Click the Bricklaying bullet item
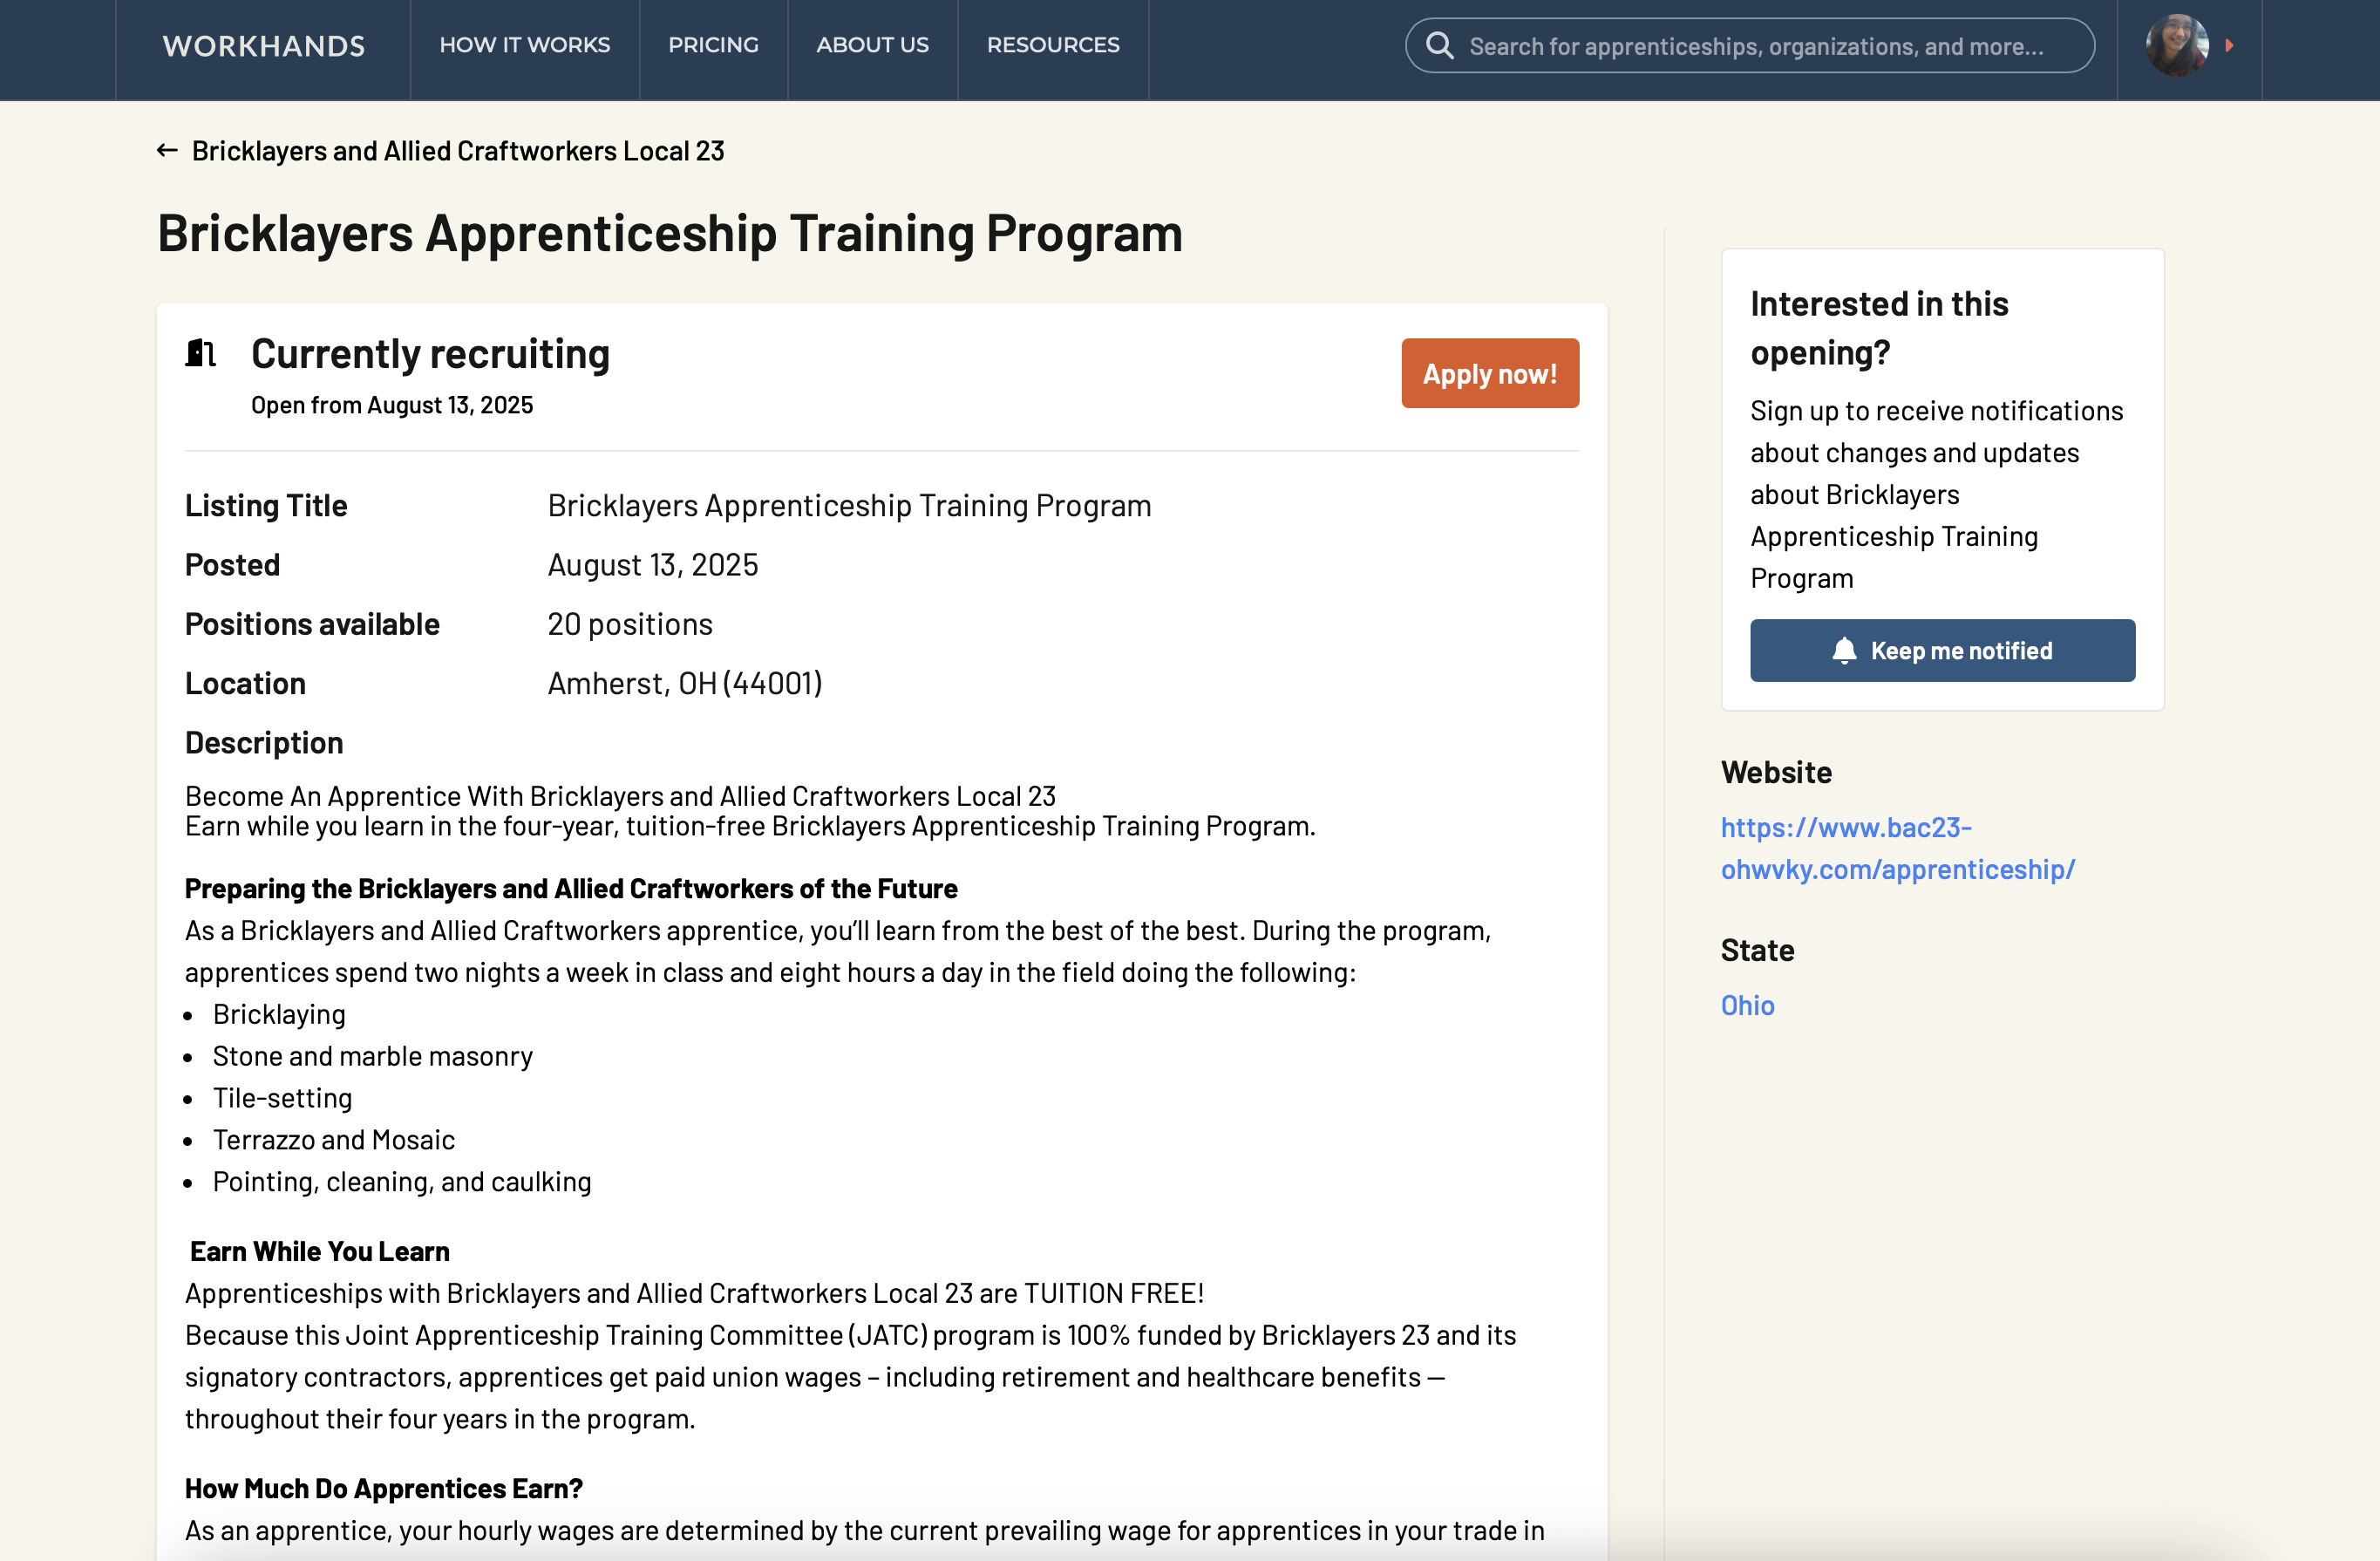This screenshot has width=2380, height=1561. click(279, 1014)
